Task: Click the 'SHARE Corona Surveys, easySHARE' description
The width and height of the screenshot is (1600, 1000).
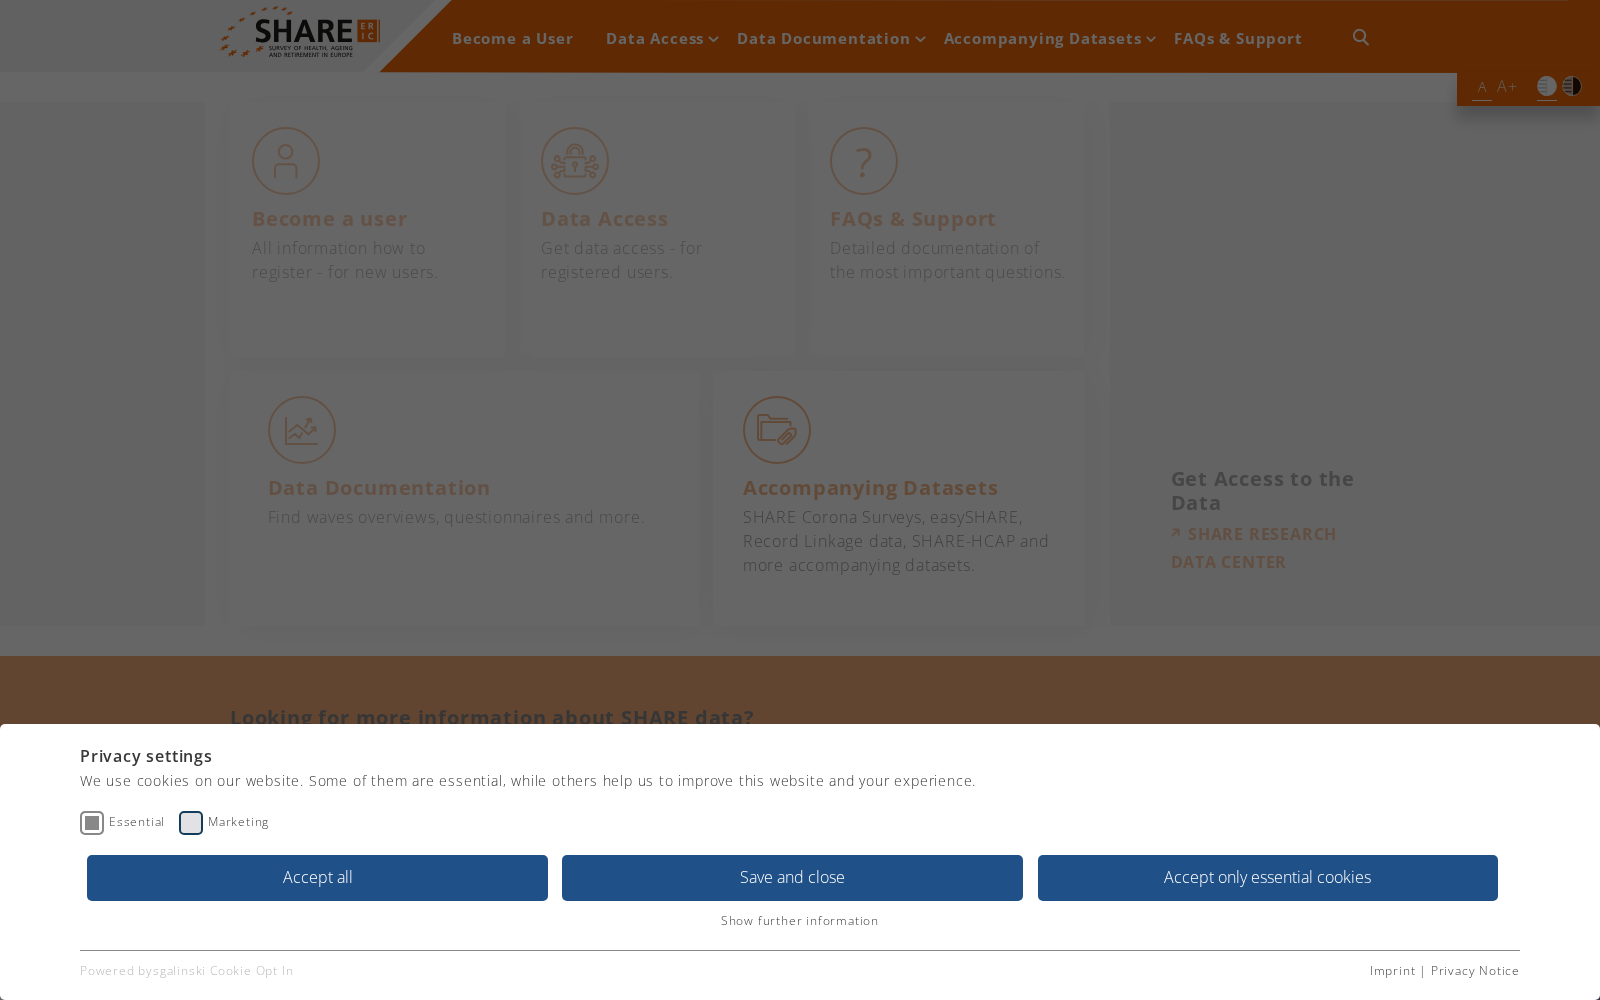Action: [x=896, y=541]
